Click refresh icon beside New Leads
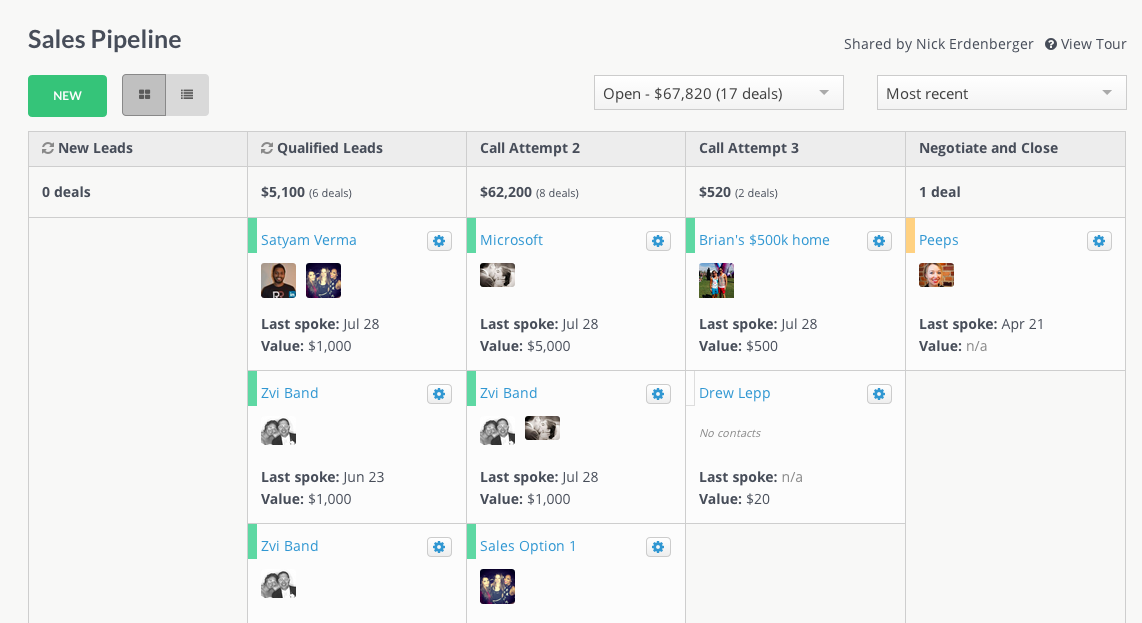1142x623 pixels. point(48,148)
